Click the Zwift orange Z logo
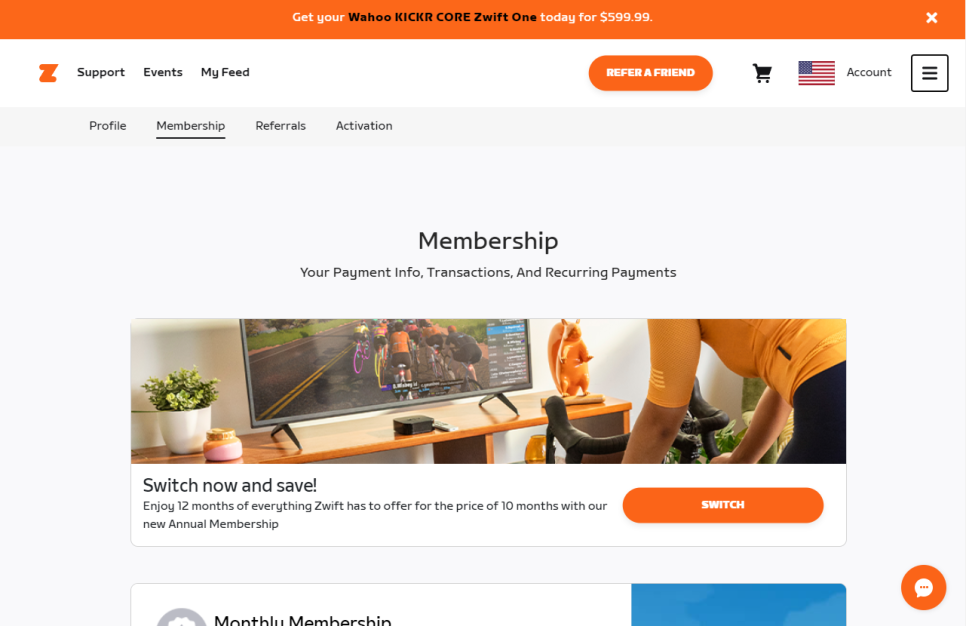 (48, 73)
